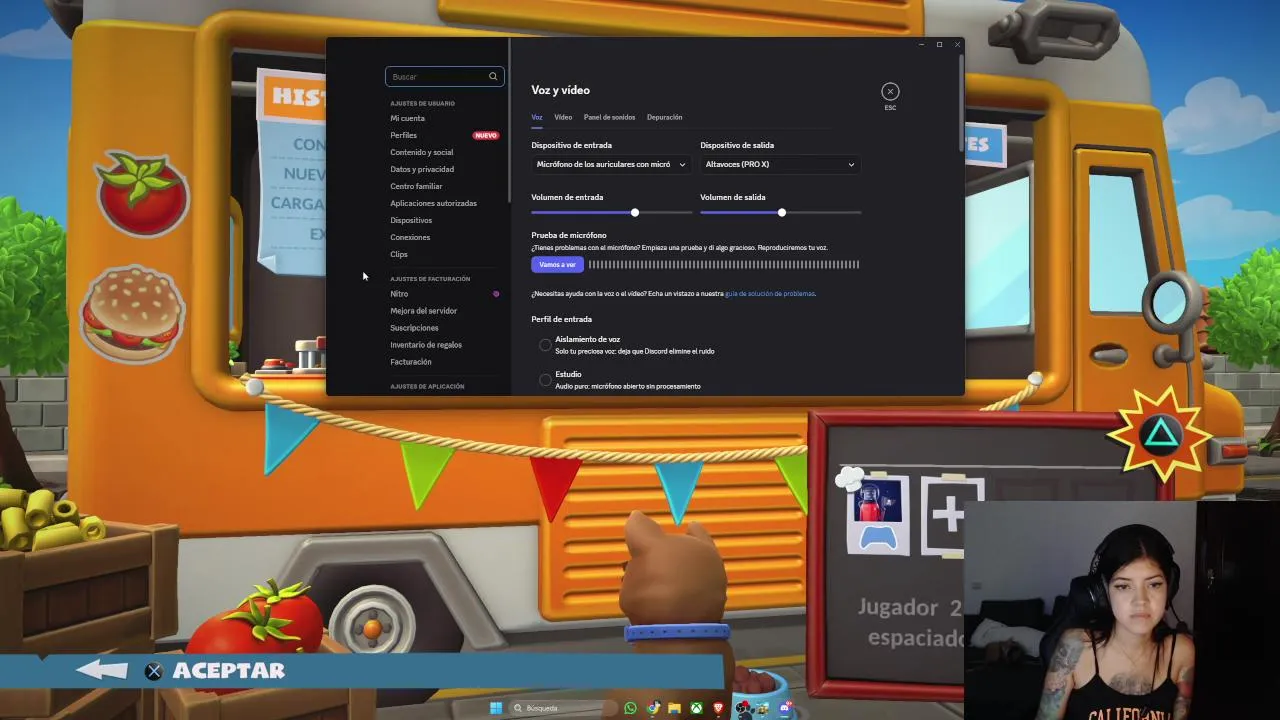Open the Dispositivo de entrada dropdown
The width and height of the screenshot is (1280, 720).
610,164
